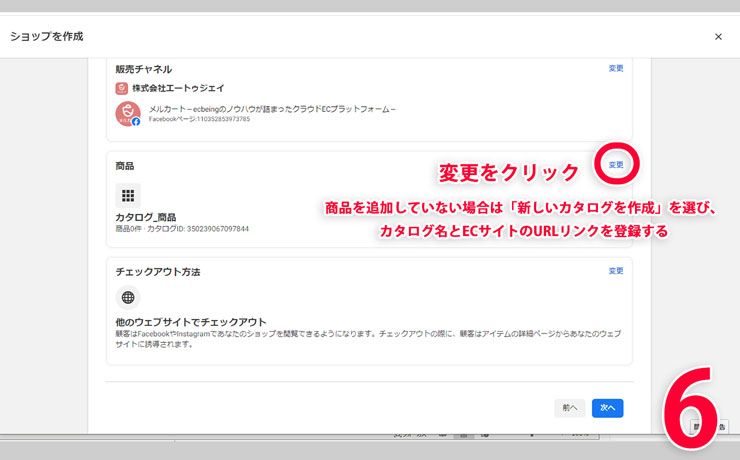Click the ショップを作成 dialog title
The image size is (740, 460).
coord(47,36)
